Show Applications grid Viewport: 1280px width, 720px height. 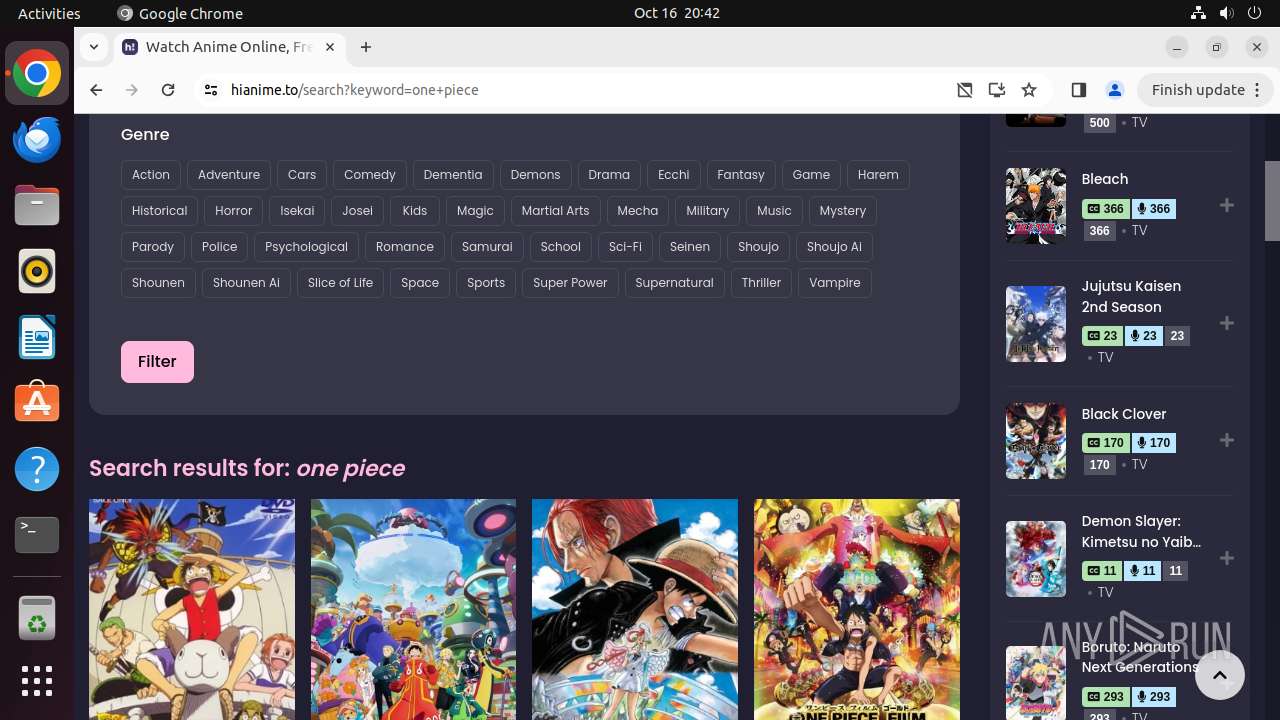[37, 681]
